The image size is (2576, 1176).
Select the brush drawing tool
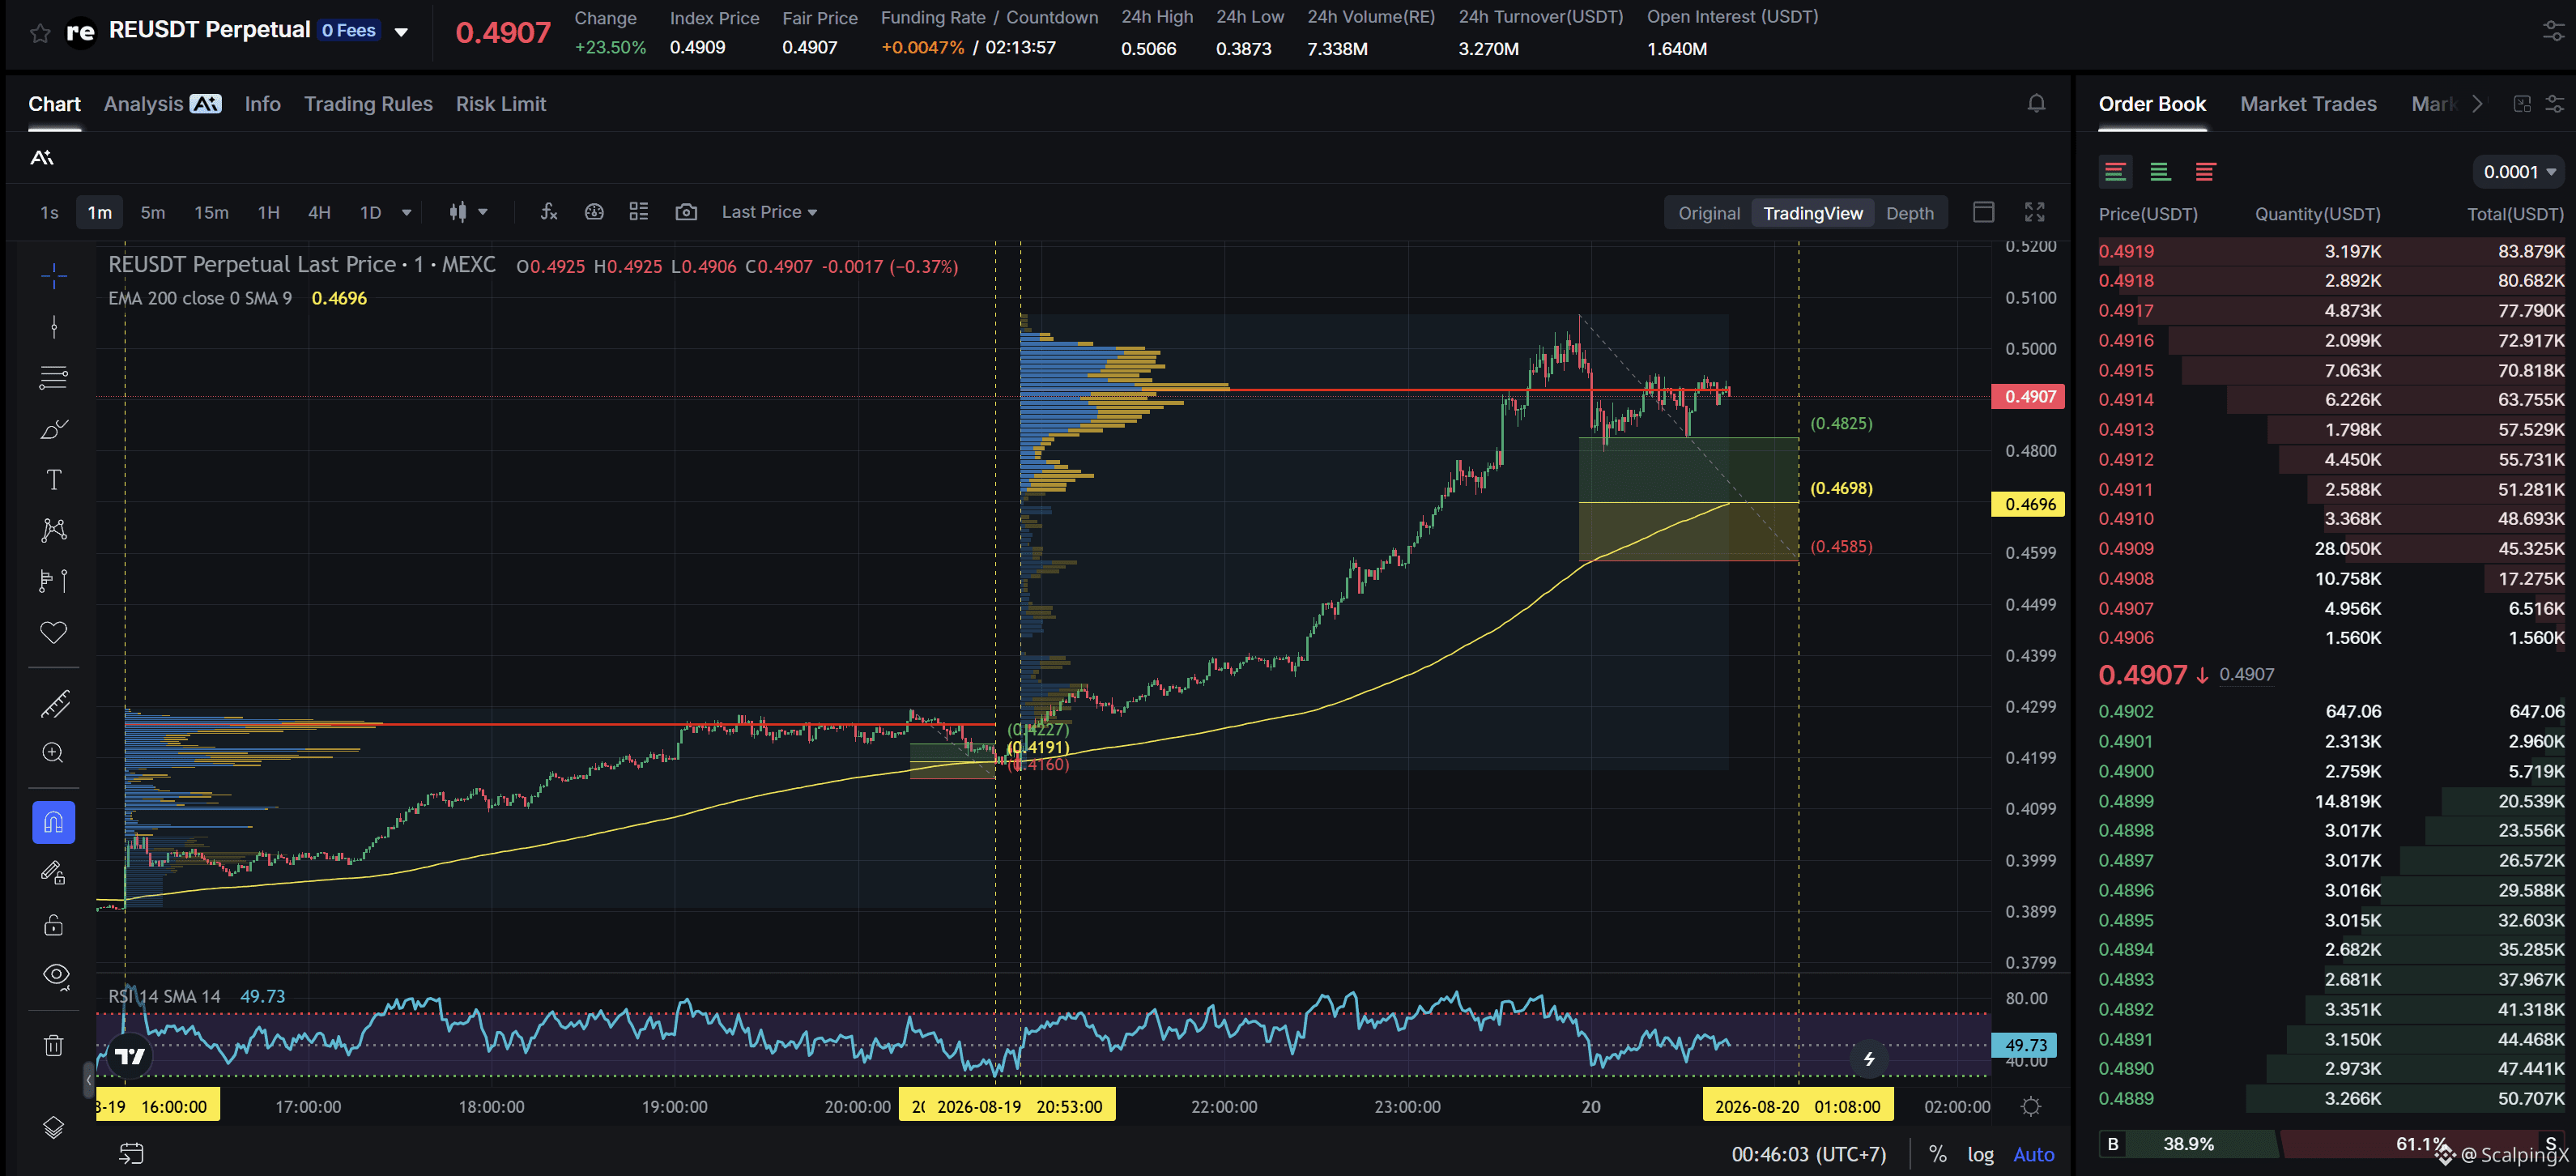(x=54, y=429)
